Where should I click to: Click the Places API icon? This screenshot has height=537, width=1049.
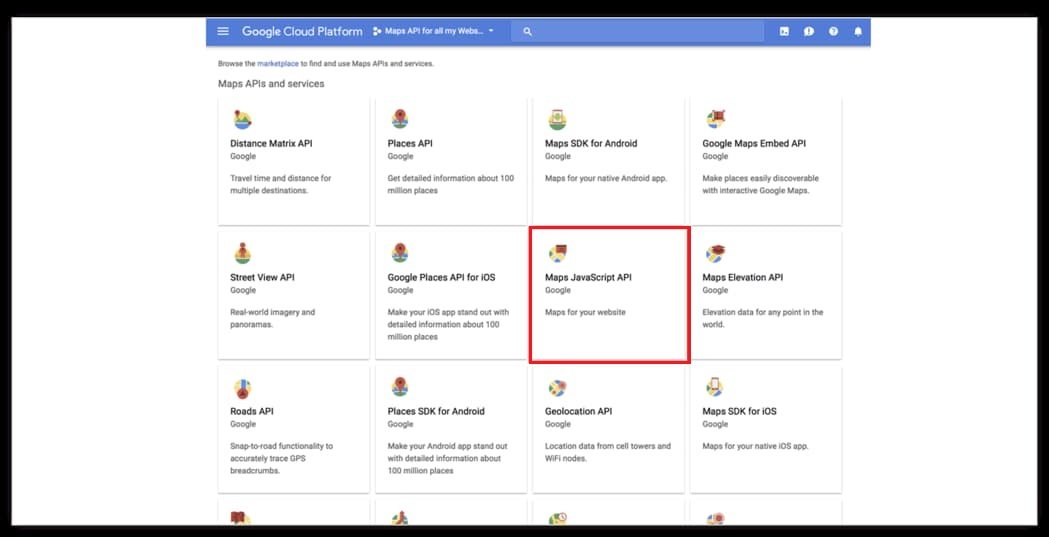coord(400,120)
